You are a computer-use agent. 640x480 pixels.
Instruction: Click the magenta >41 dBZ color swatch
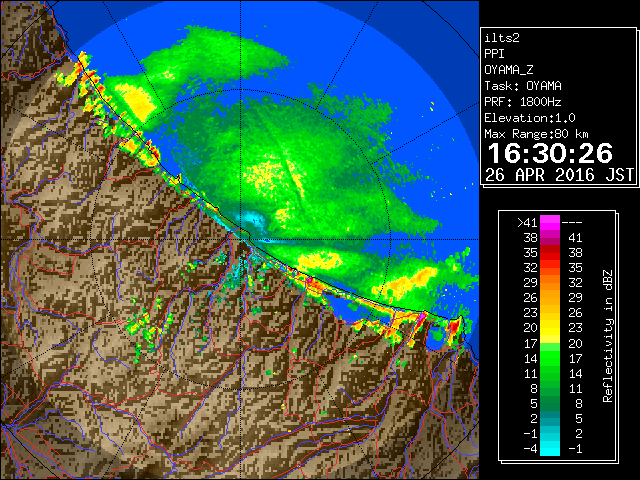click(x=550, y=222)
